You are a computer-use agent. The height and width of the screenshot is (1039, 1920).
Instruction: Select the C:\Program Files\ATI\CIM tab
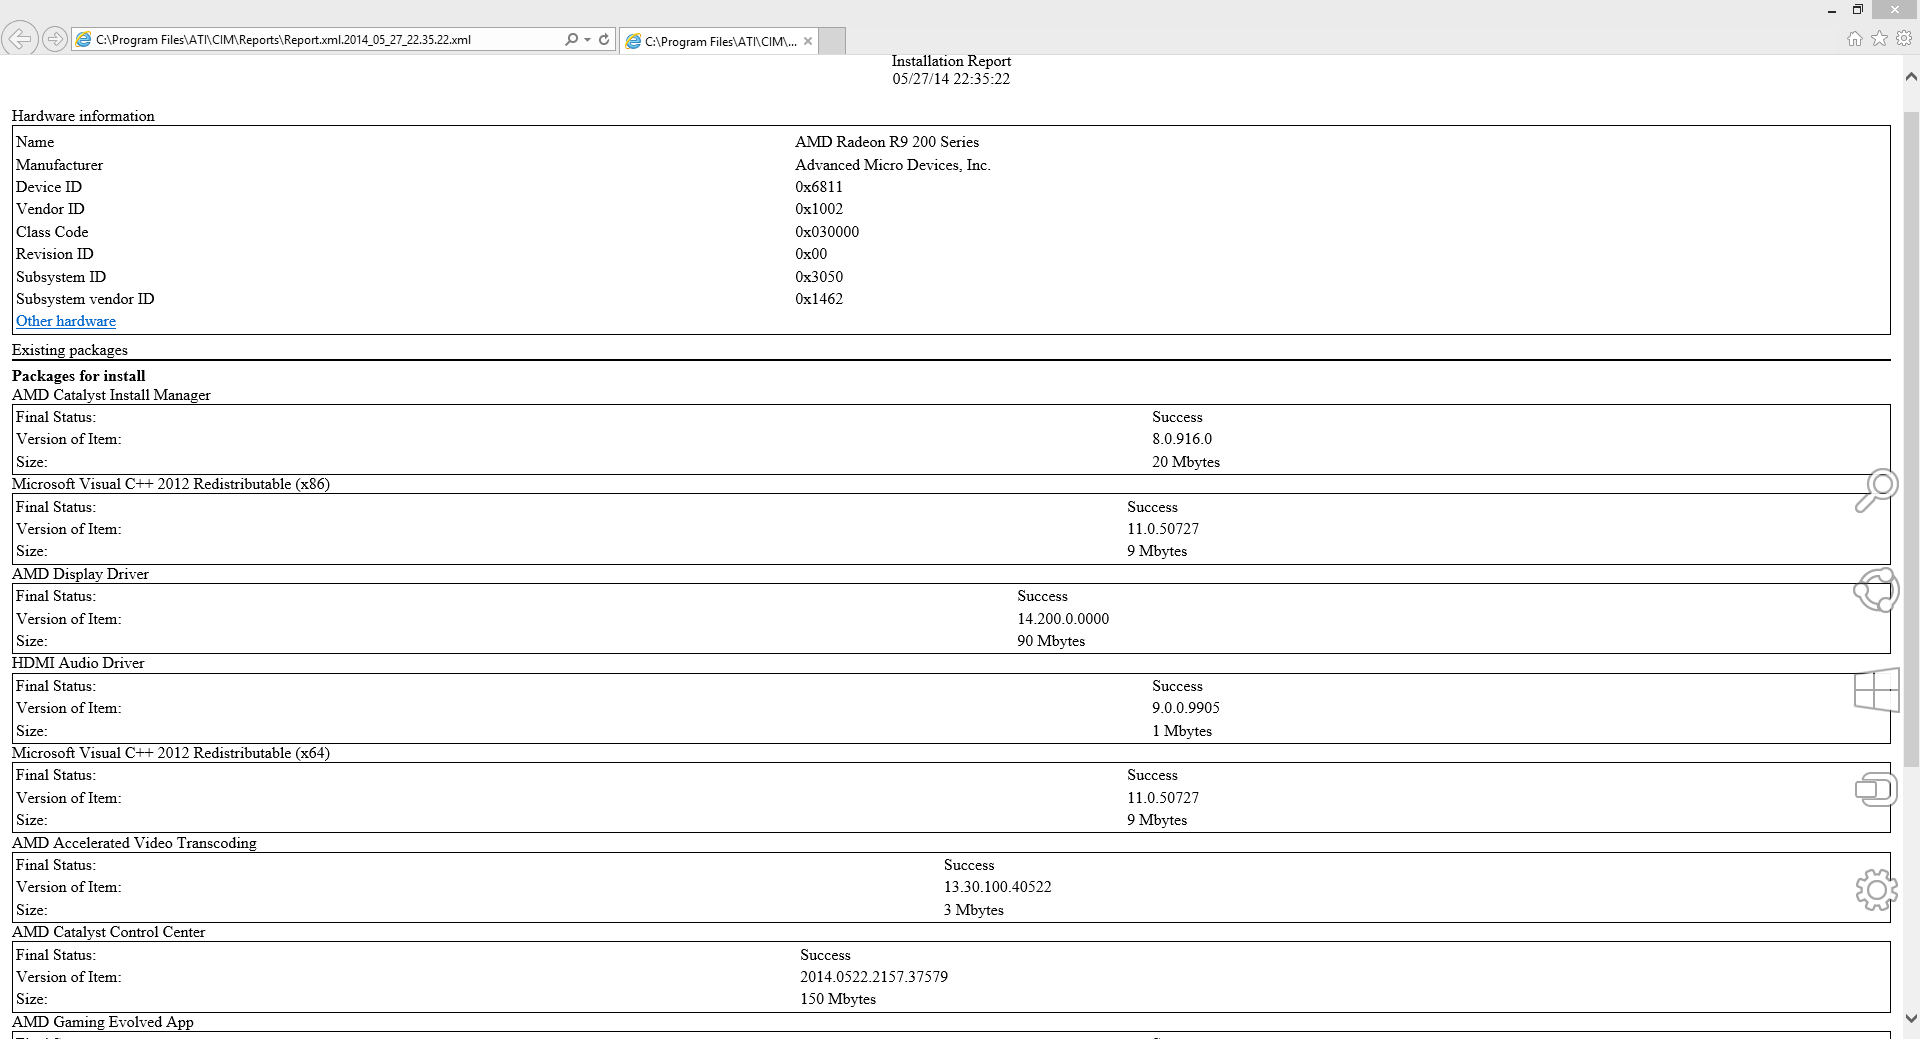(x=719, y=41)
